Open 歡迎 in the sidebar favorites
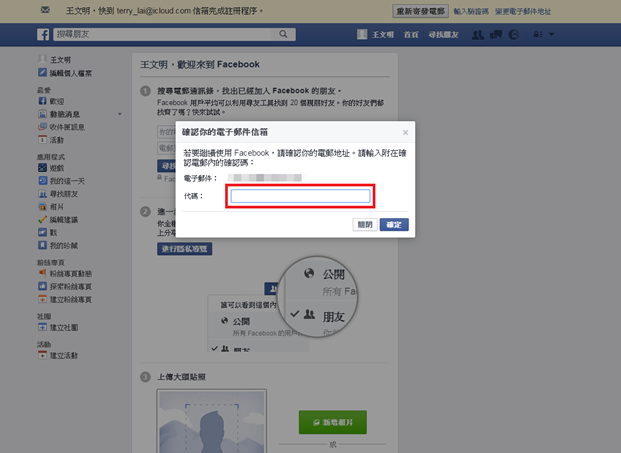Screen dimensions: 621x453 51,101
